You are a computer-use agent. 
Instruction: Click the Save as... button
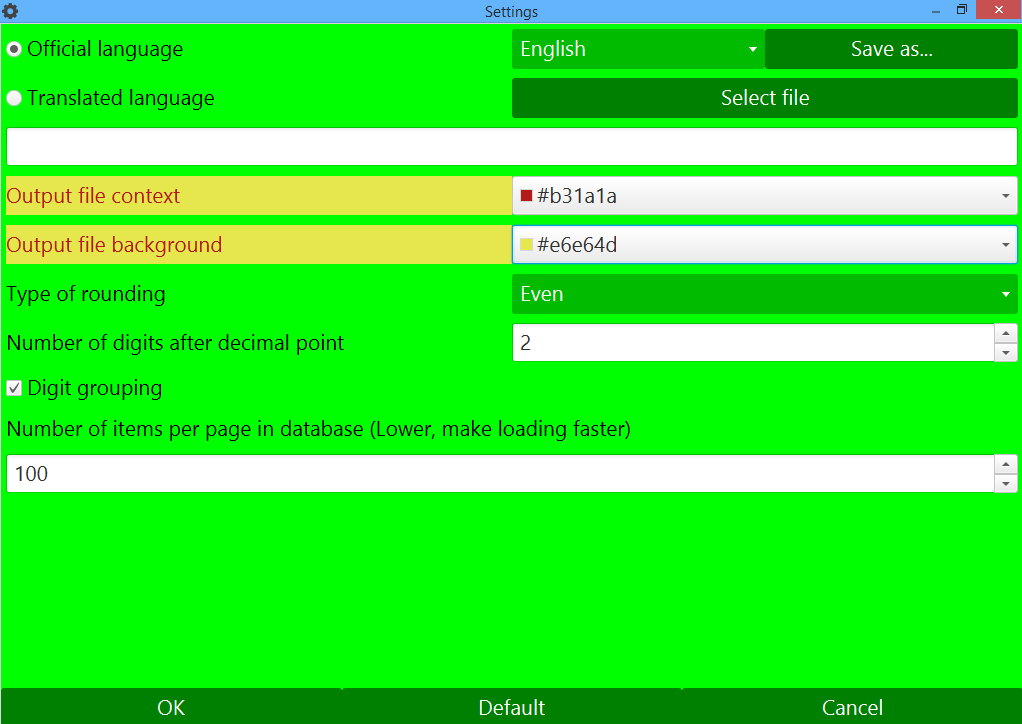click(x=891, y=49)
